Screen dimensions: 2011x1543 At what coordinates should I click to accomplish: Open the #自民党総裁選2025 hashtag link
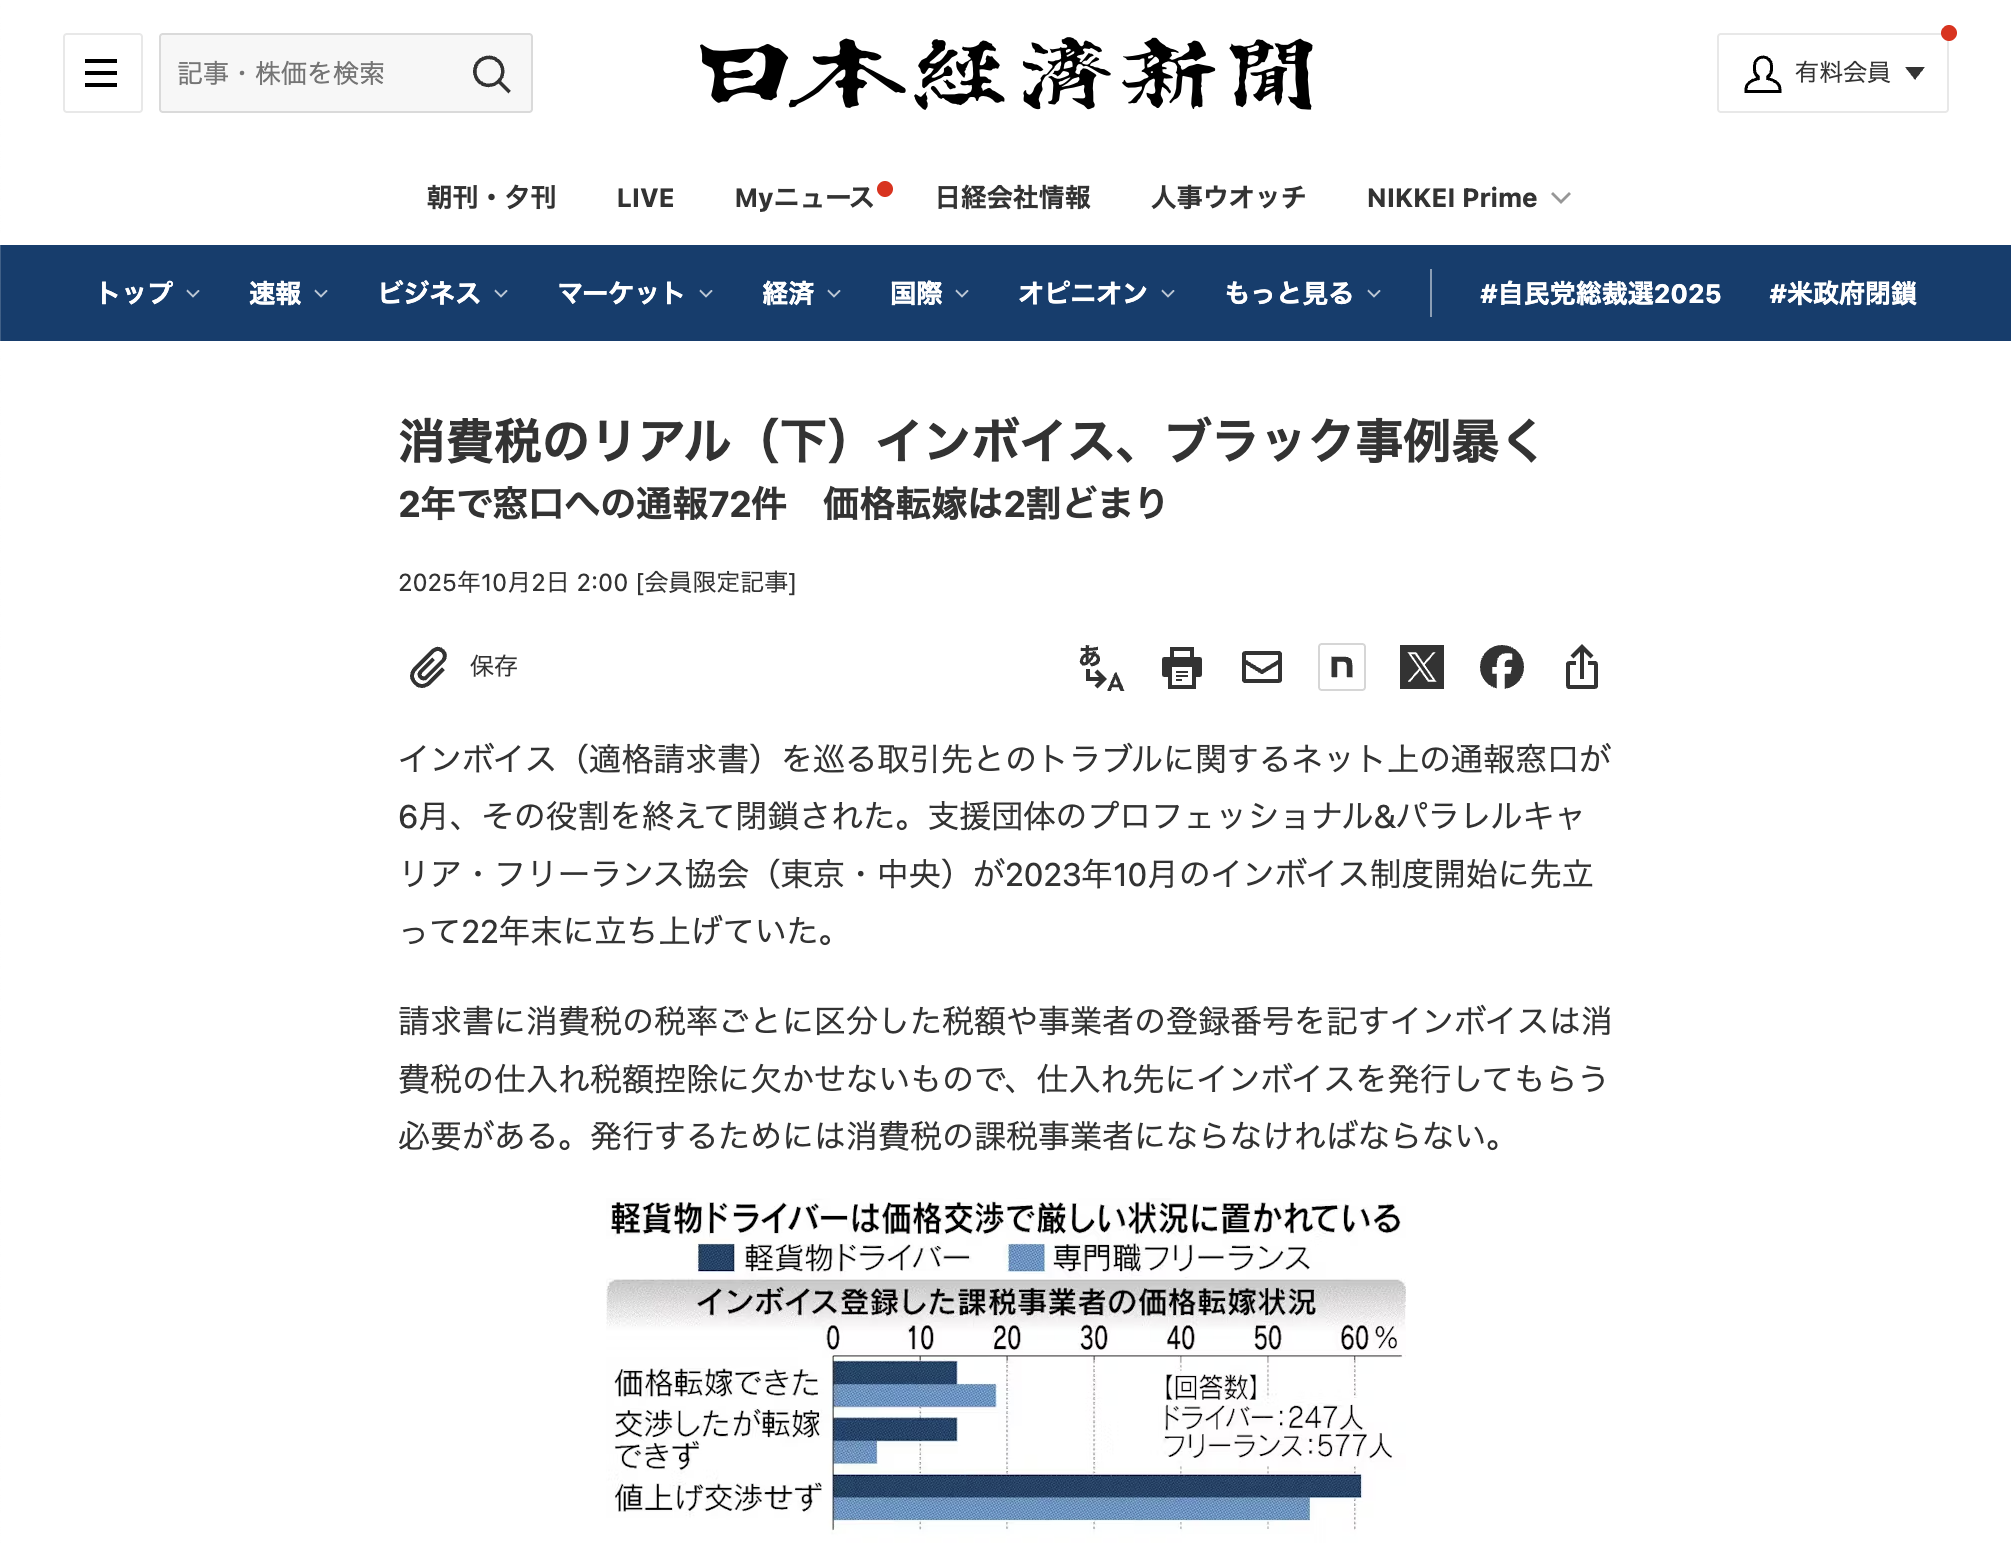(1600, 293)
